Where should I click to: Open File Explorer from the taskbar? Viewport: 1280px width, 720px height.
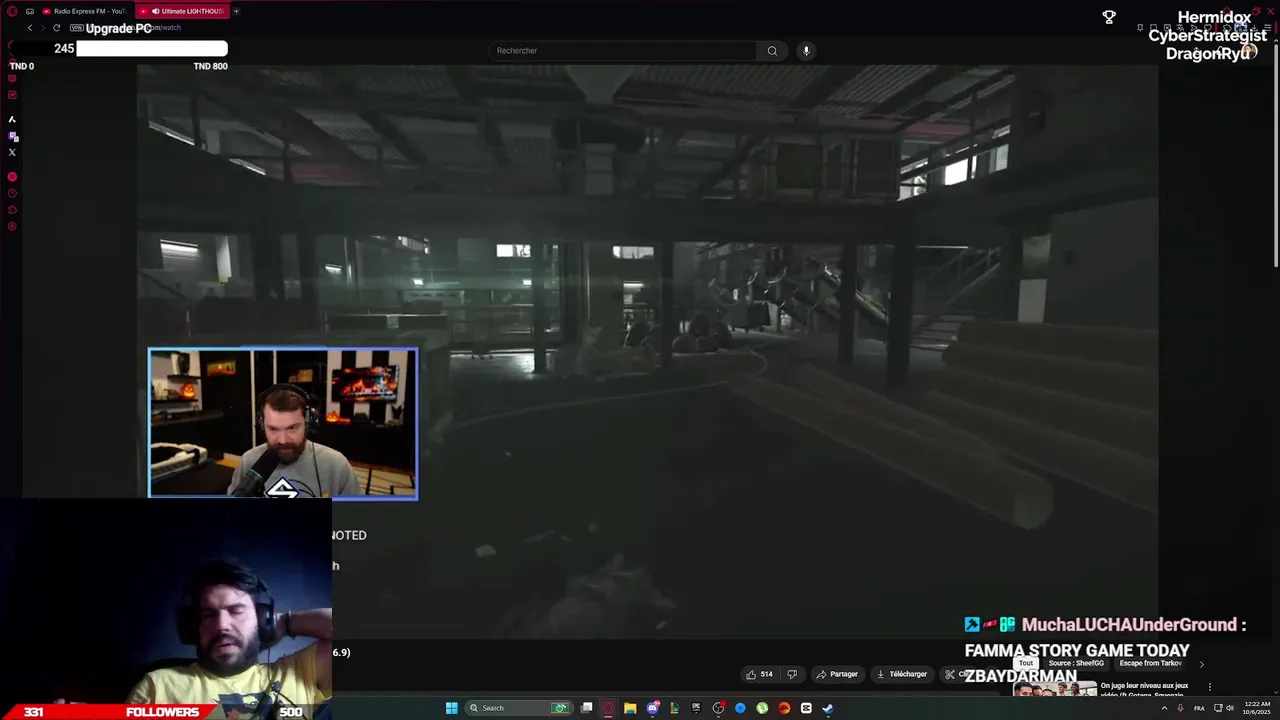click(630, 708)
